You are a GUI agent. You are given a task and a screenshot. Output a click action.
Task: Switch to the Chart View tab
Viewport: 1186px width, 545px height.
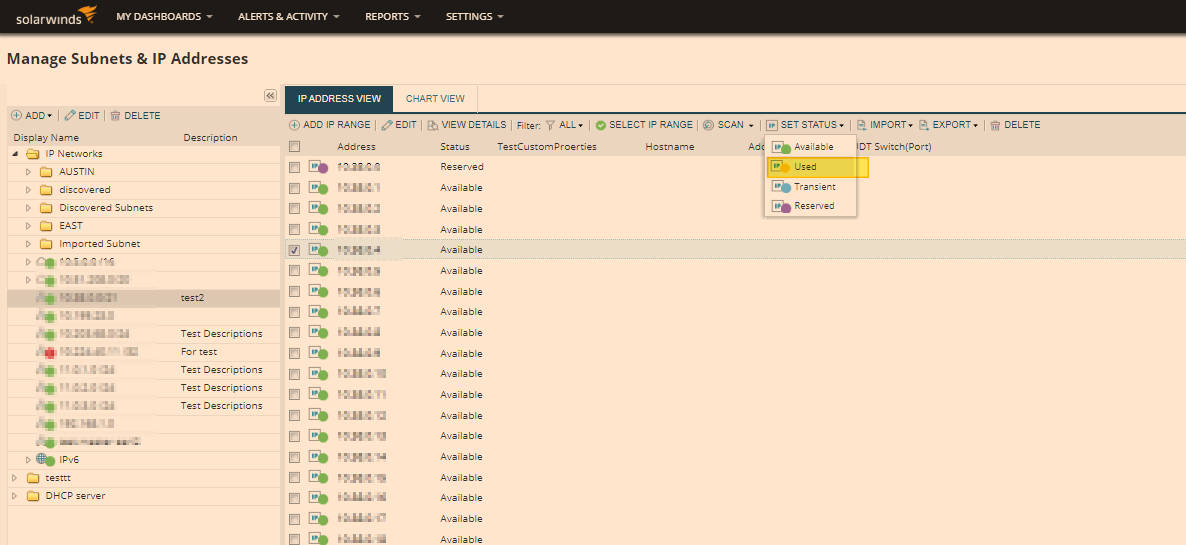pyautogui.click(x=435, y=99)
